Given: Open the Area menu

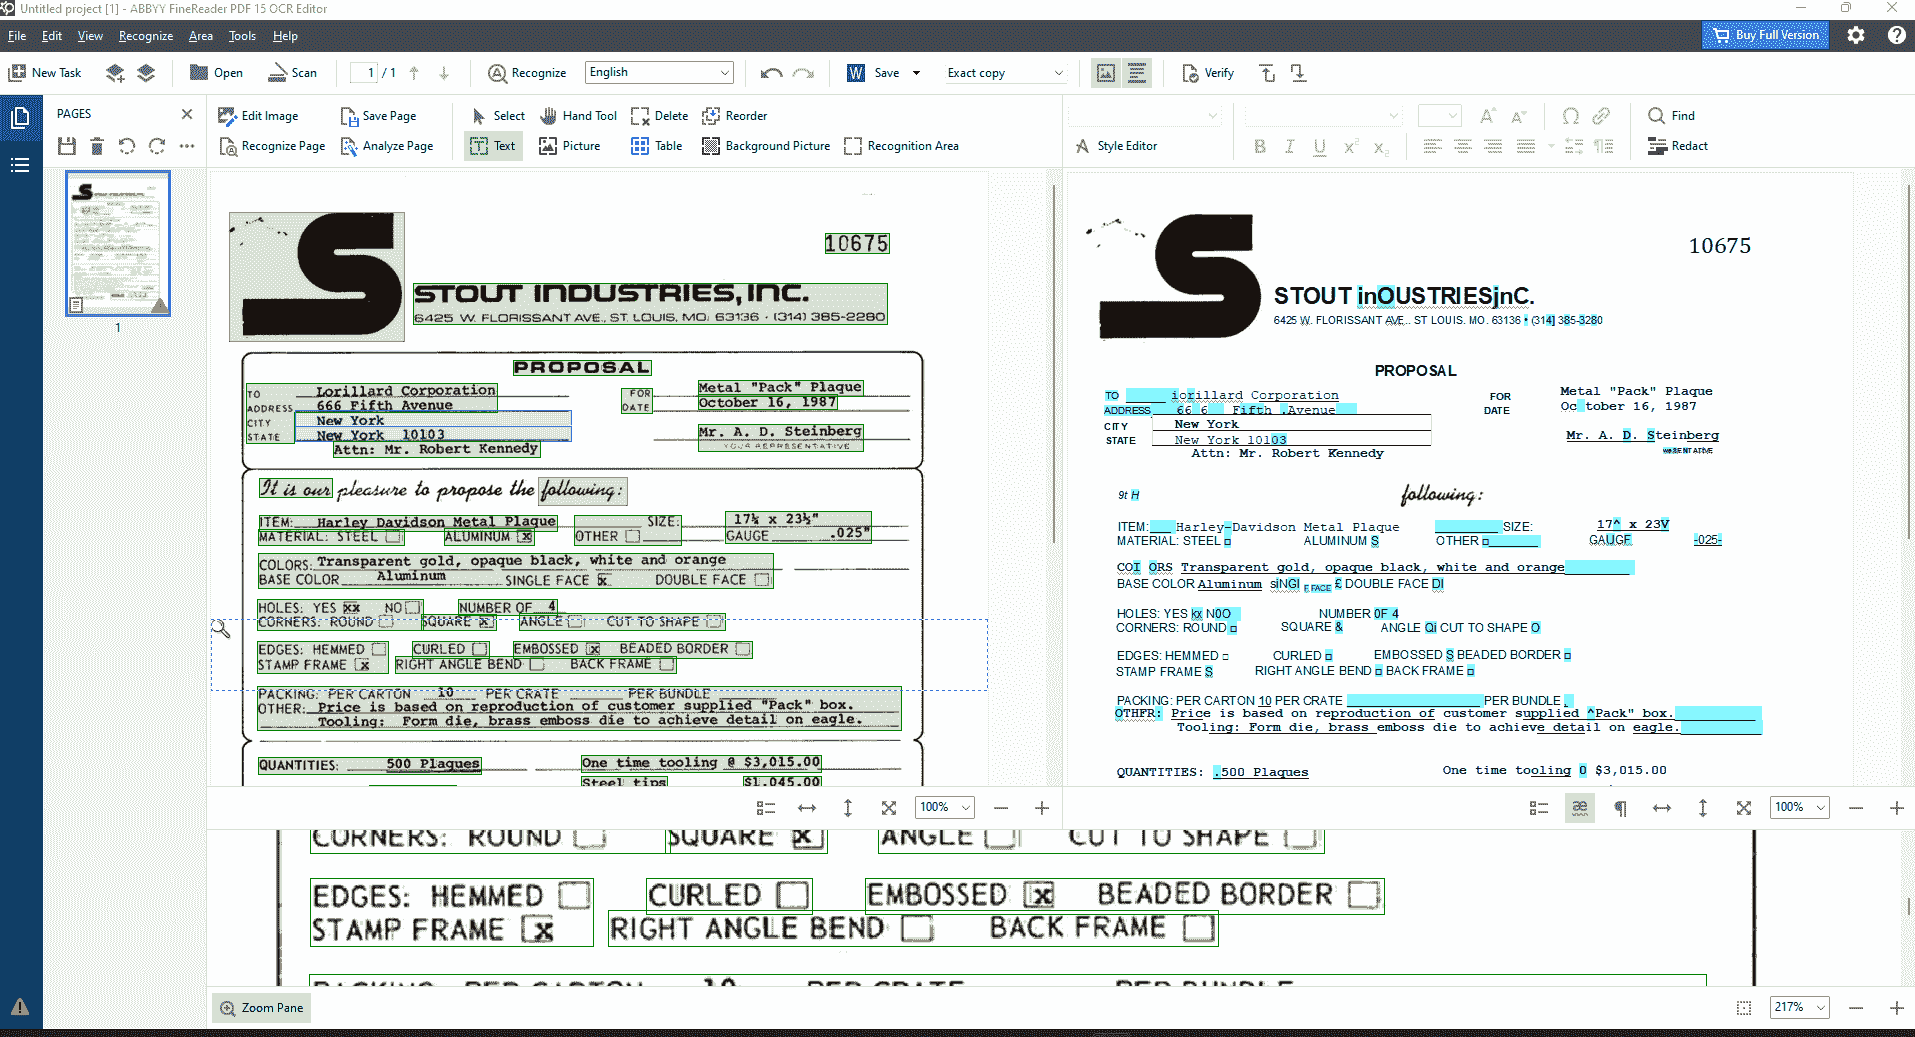Looking at the screenshot, I should point(200,36).
